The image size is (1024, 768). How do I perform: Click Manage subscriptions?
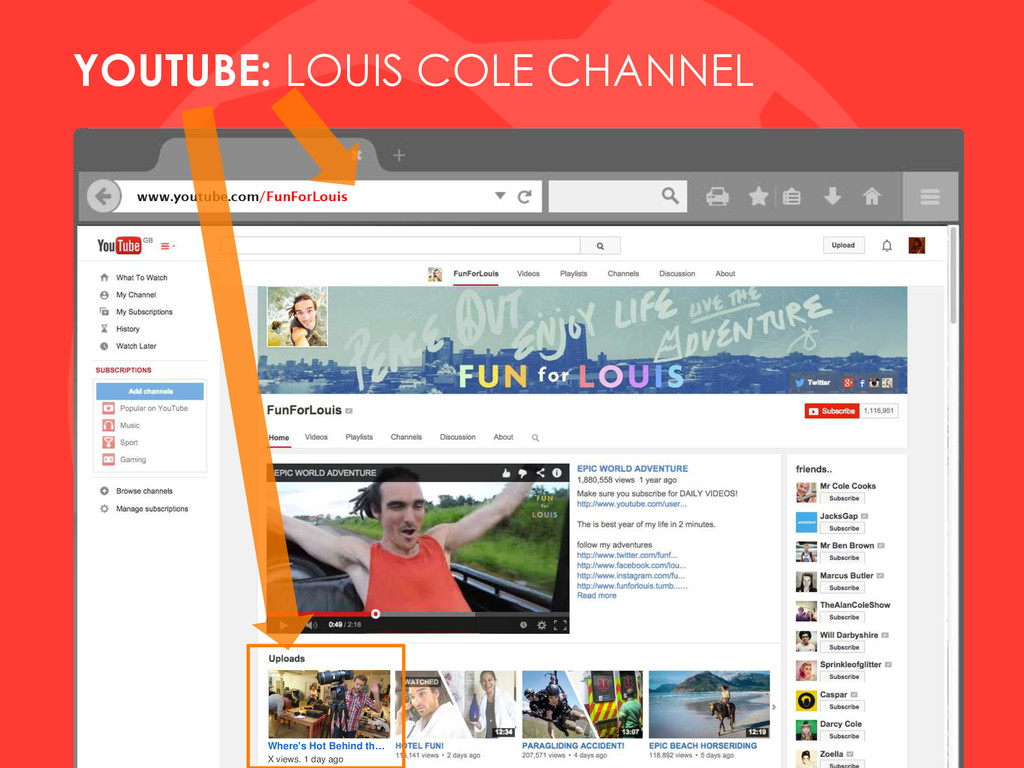(152, 508)
